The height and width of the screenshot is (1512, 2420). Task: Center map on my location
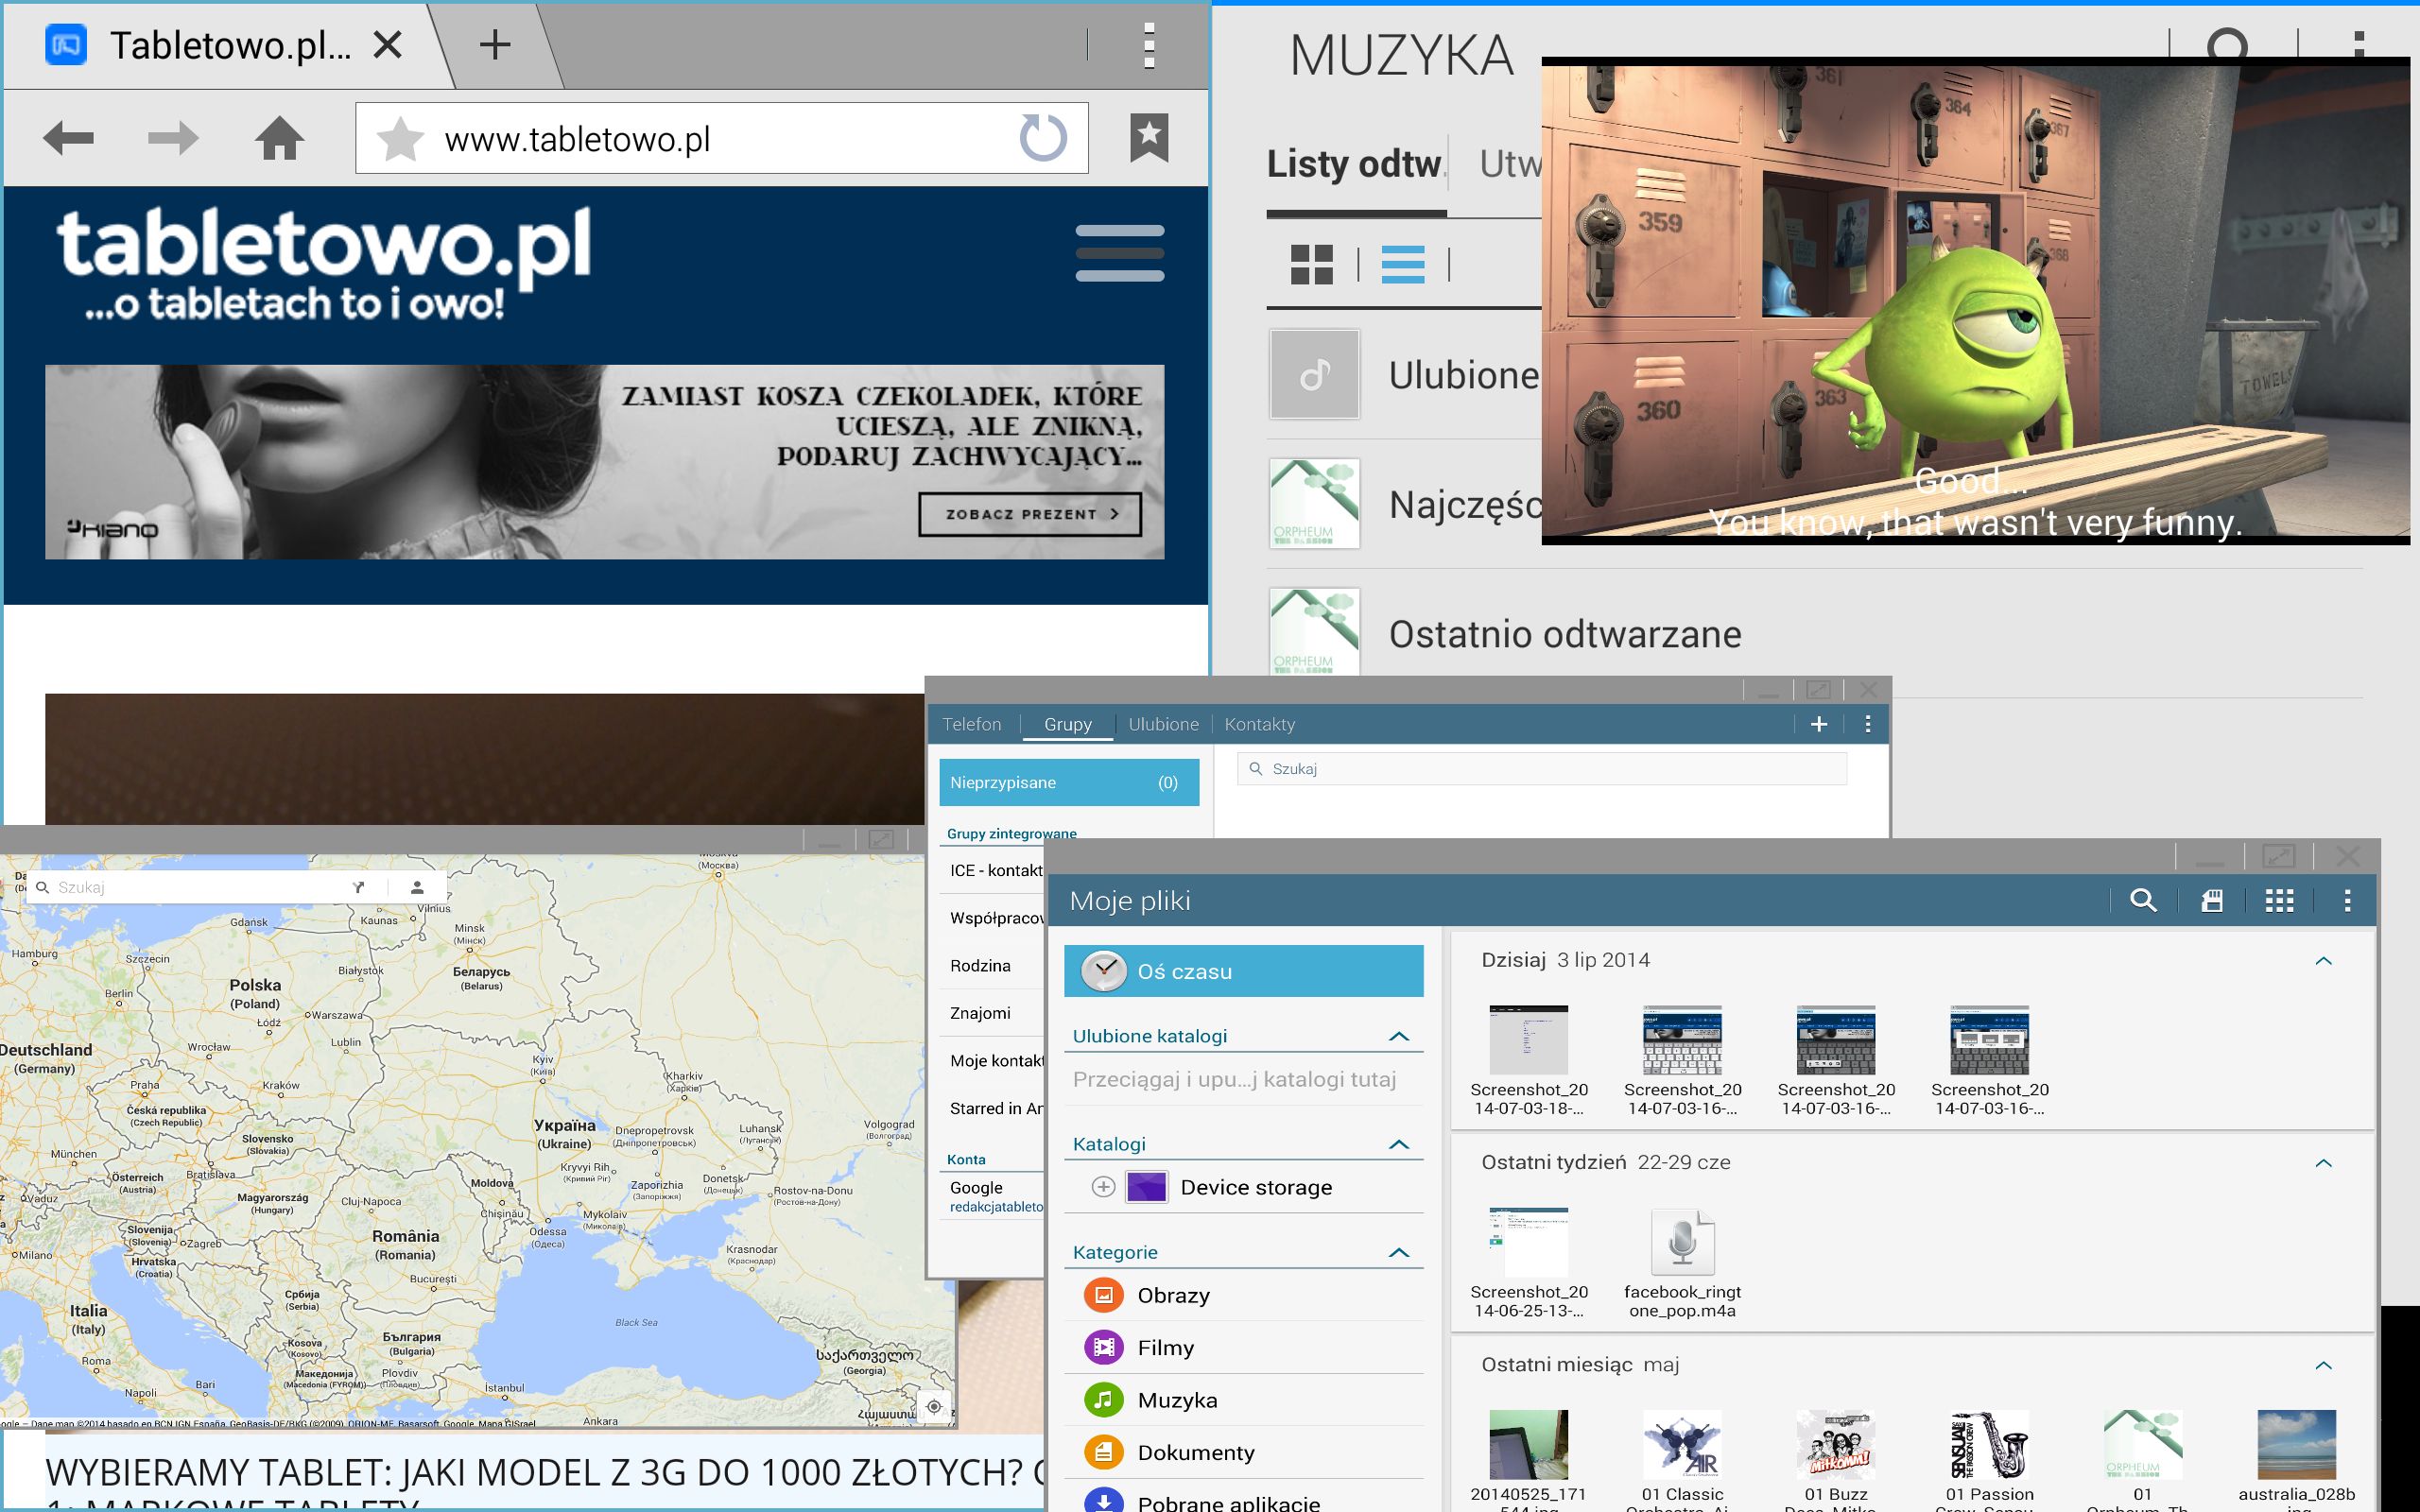934,1406
